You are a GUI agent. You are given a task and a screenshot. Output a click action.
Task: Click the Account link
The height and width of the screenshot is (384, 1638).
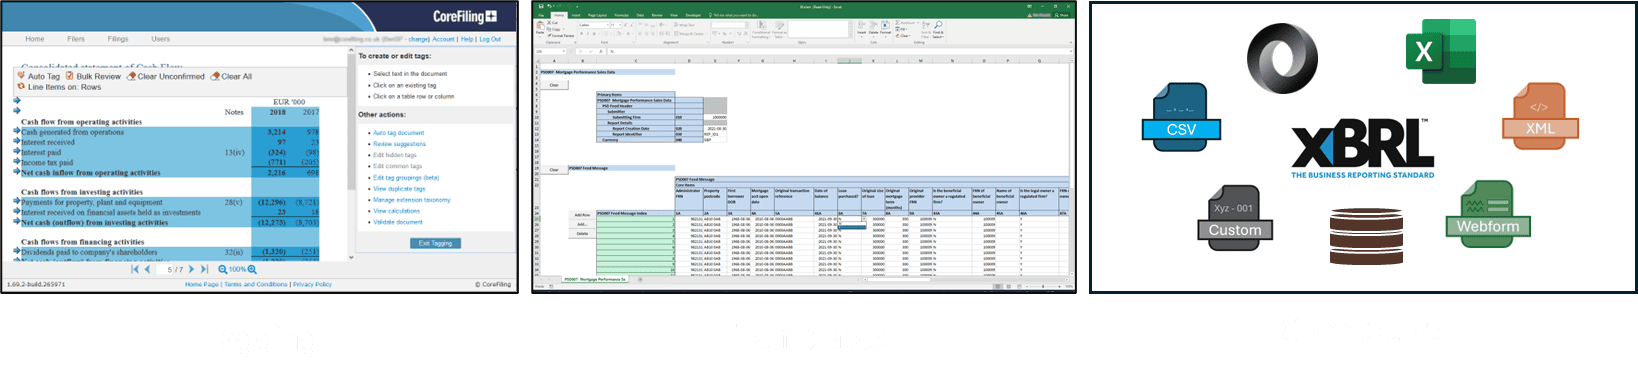[x=443, y=39]
